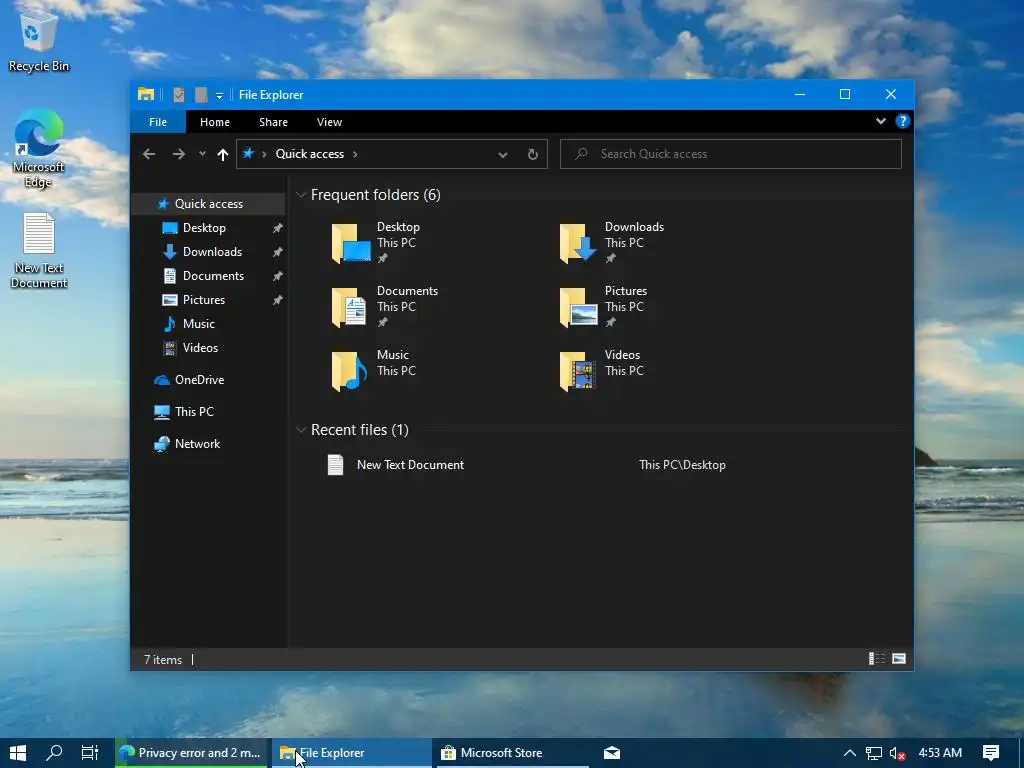Expand the chevron after Quick access in address bar
Screen dimensions: 1024x768
355,154
